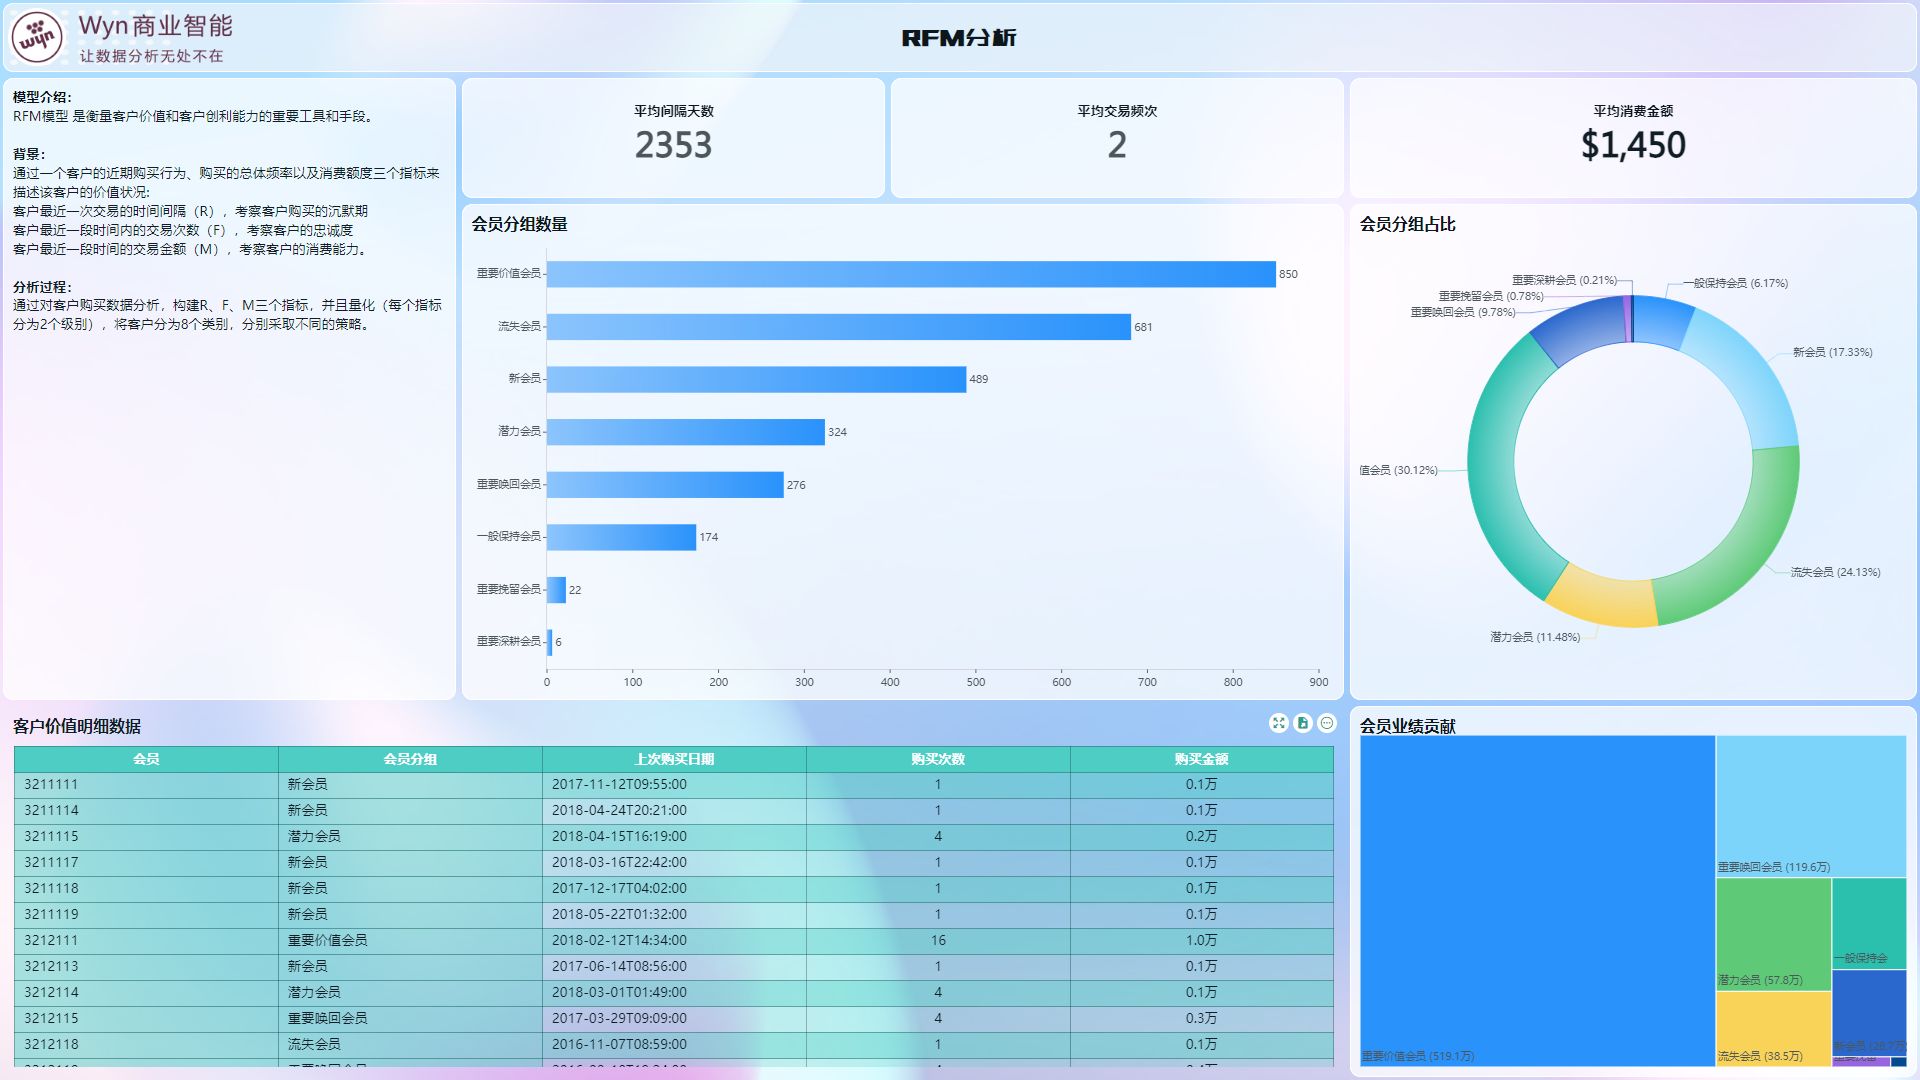Image resolution: width=1920 pixels, height=1080 pixels.
Task: Click the 购买金额 column header
Action: pyautogui.click(x=1201, y=759)
